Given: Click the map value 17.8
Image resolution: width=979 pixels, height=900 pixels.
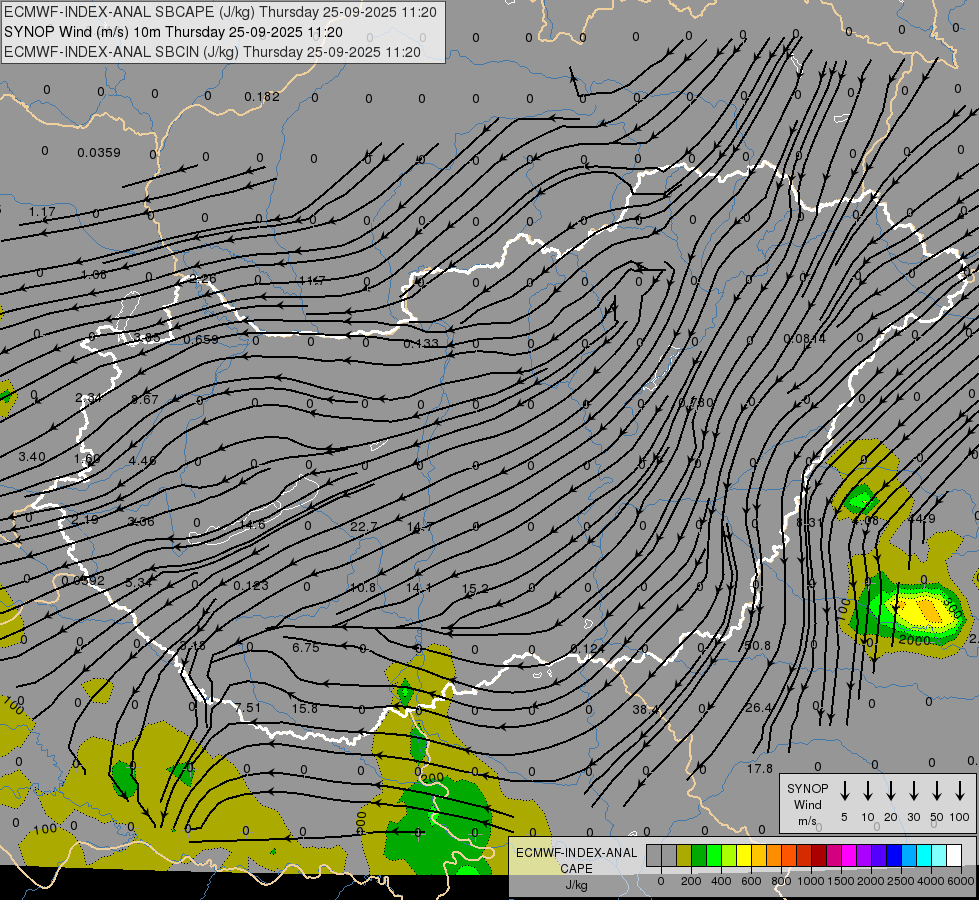Looking at the screenshot, I should [x=760, y=769].
